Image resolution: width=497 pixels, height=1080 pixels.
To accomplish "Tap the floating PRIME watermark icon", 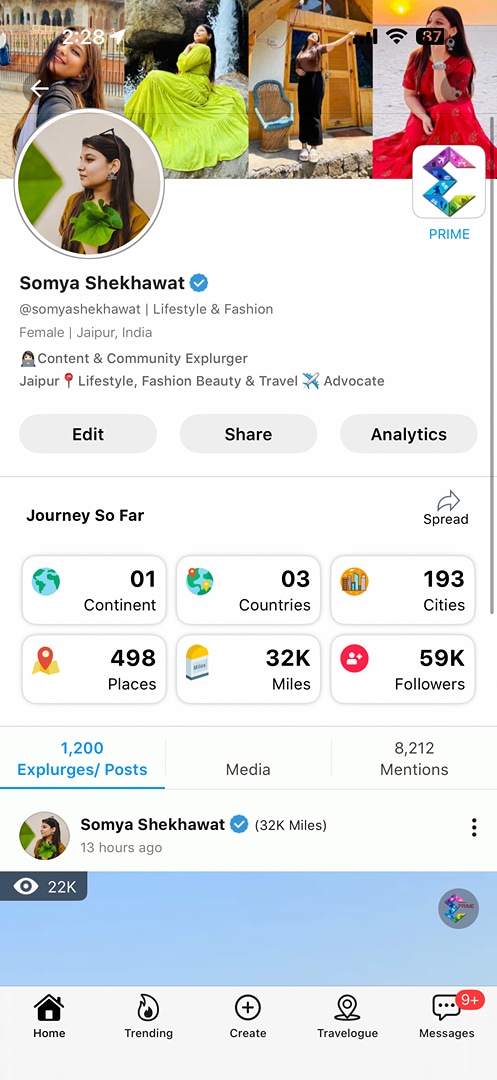I will [458, 908].
